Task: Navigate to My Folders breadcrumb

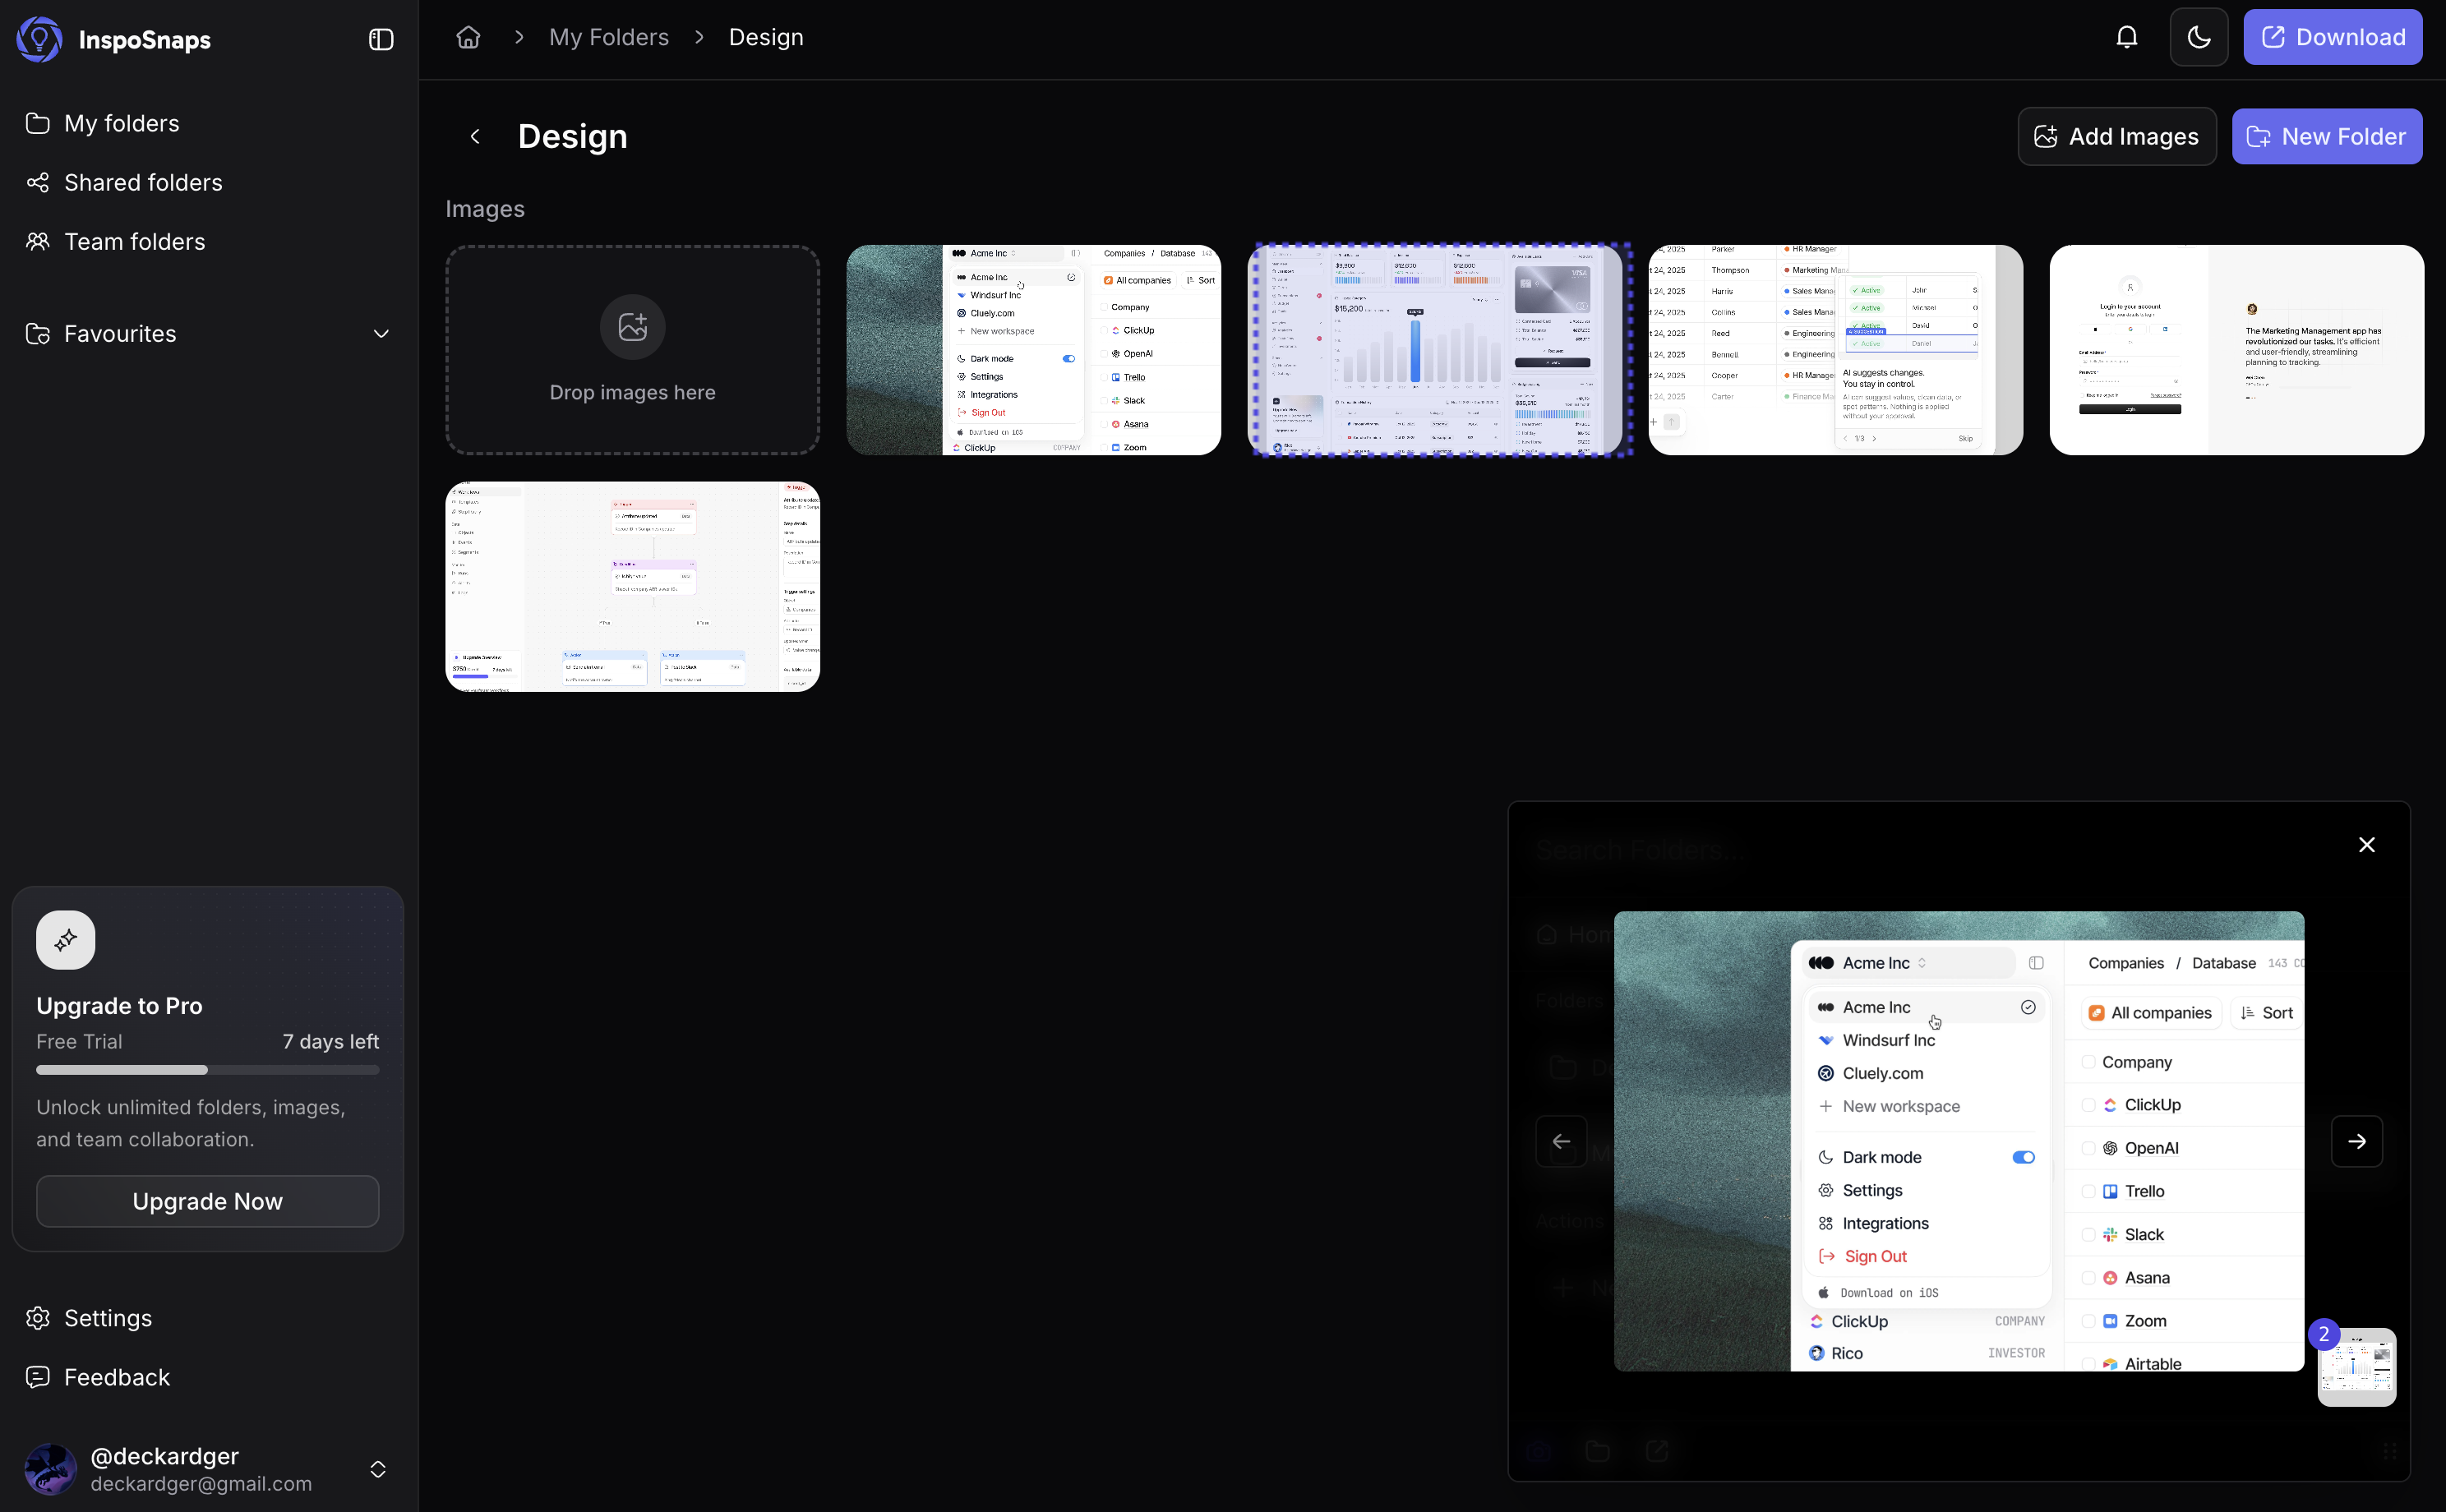Action: 608,37
